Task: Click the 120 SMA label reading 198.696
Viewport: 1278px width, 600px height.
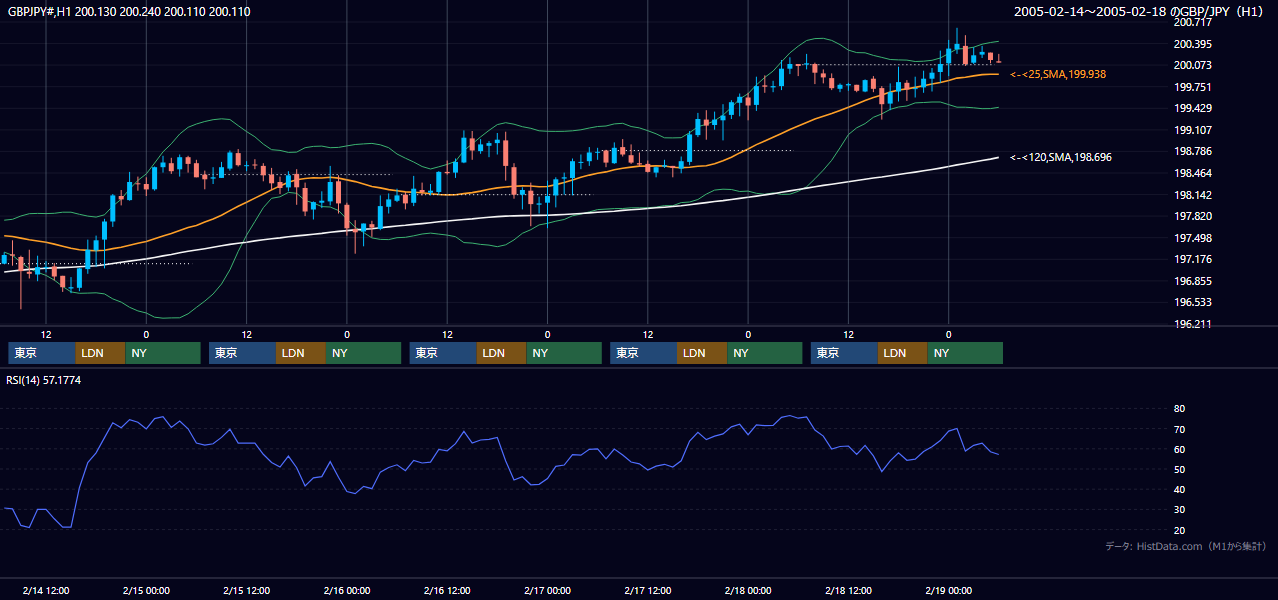Action: click(x=1061, y=157)
